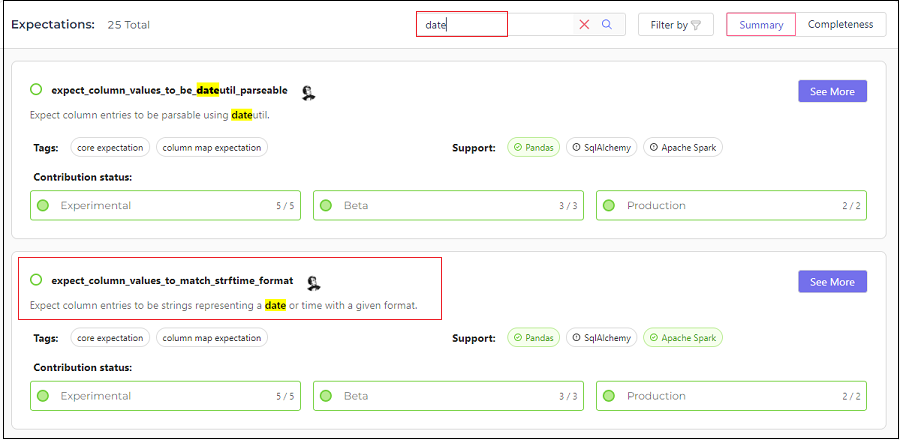Click contributor avatar beside dateutil_parseable expectation
Viewport: 900px width, 440px height.
309,92
